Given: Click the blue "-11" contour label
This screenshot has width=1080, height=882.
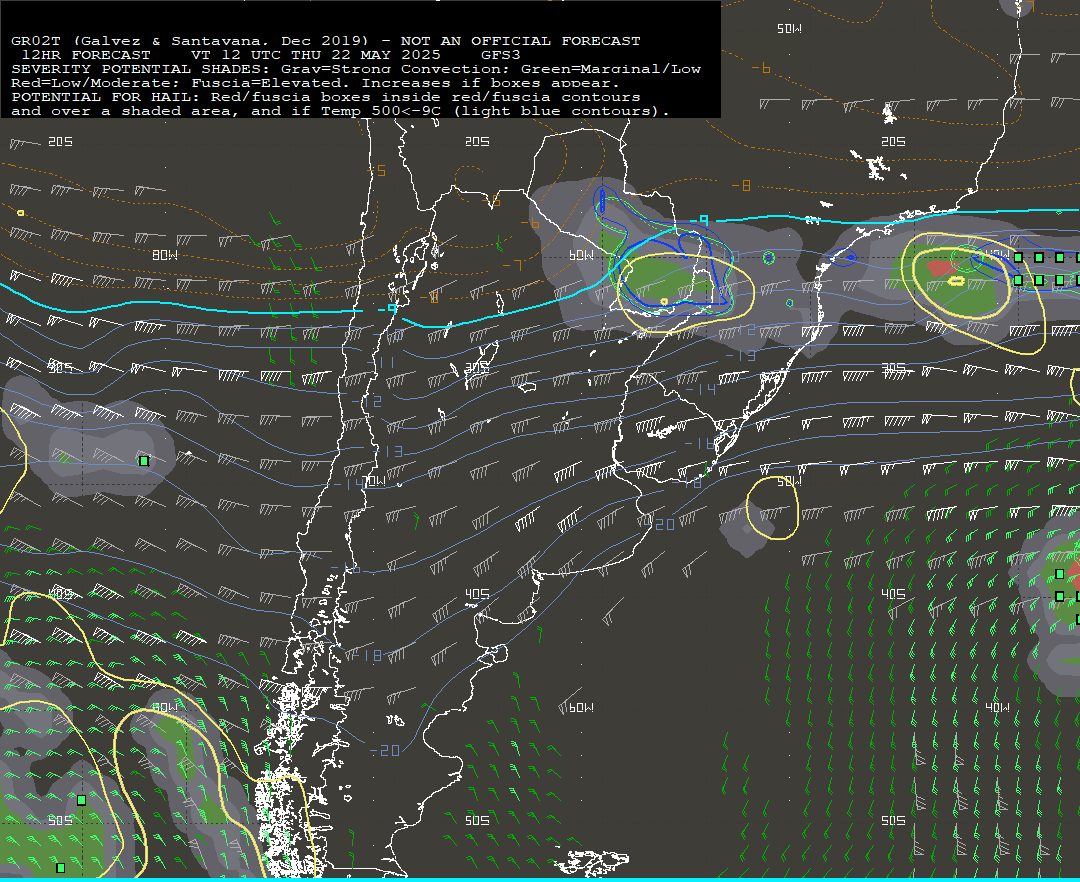Looking at the screenshot, I should (381, 361).
